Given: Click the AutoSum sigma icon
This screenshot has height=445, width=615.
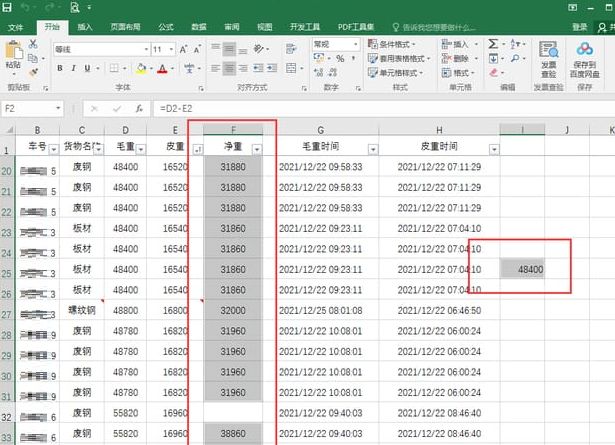Looking at the screenshot, I should tap(493, 44).
